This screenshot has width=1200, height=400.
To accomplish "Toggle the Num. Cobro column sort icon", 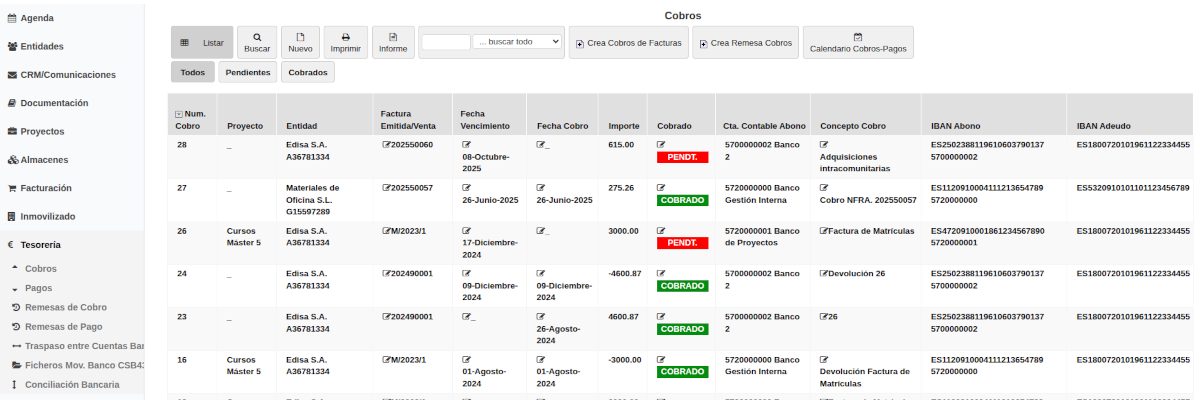I will tap(179, 114).
